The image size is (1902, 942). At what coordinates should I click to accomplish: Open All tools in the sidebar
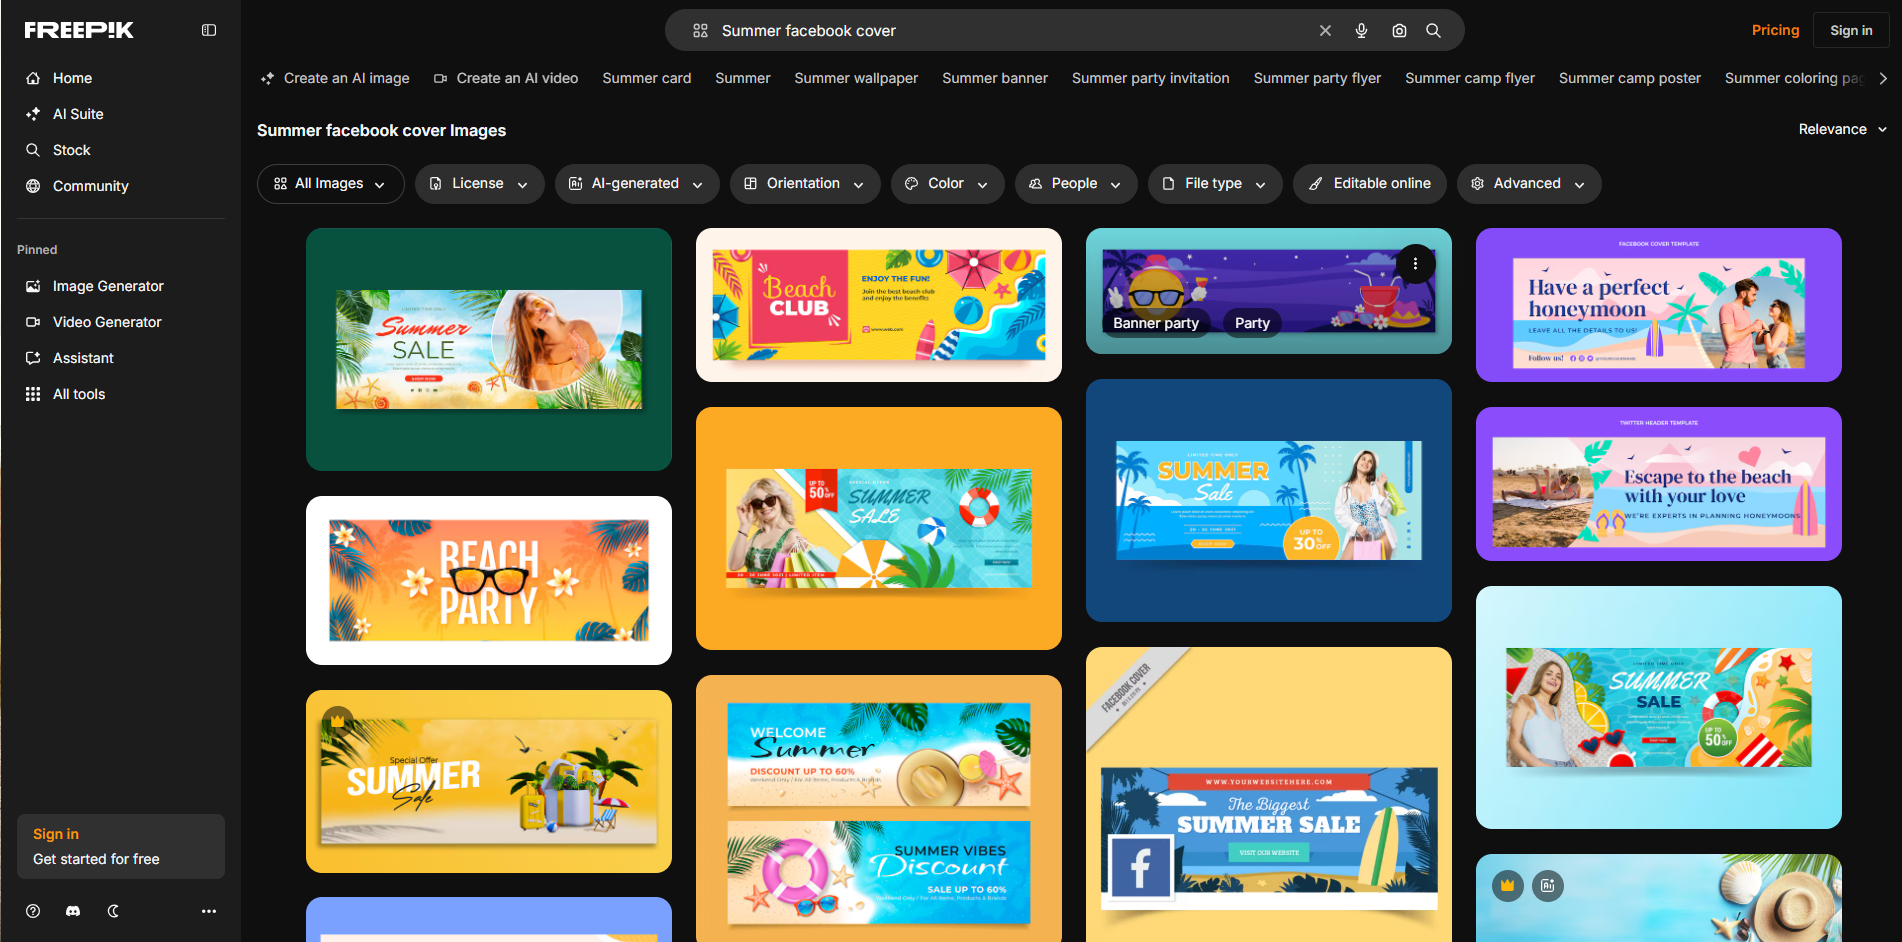(77, 394)
